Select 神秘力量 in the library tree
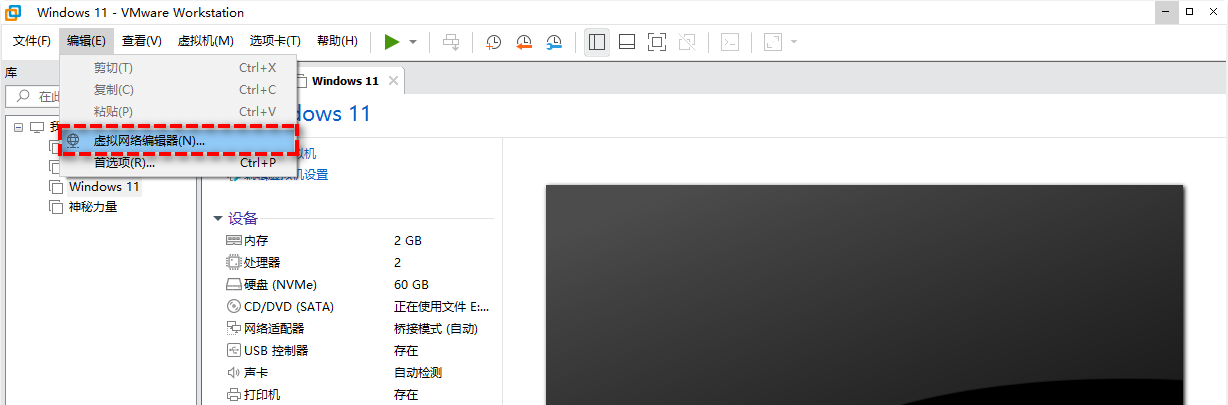Screen dimensions: 1228x405 point(93,207)
